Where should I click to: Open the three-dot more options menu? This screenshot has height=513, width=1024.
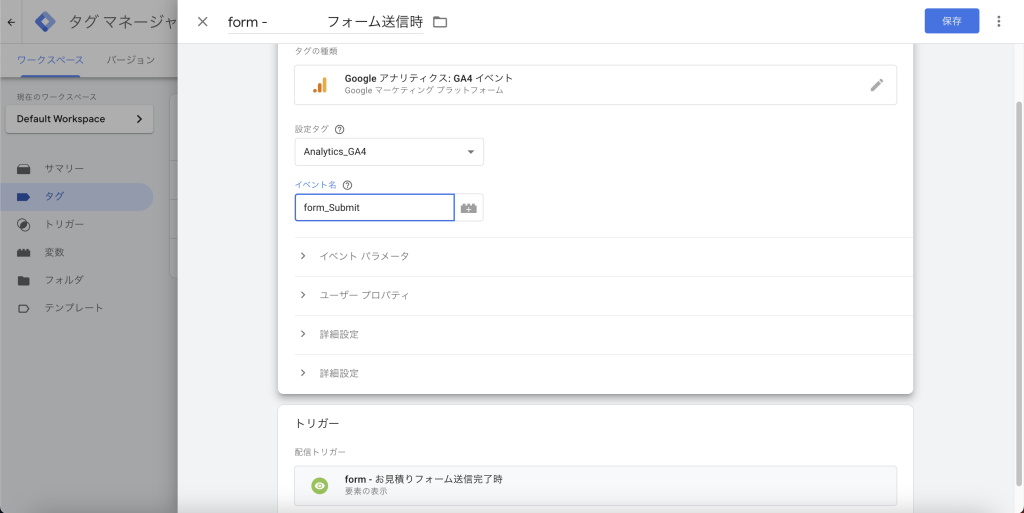click(x=999, y=22)
